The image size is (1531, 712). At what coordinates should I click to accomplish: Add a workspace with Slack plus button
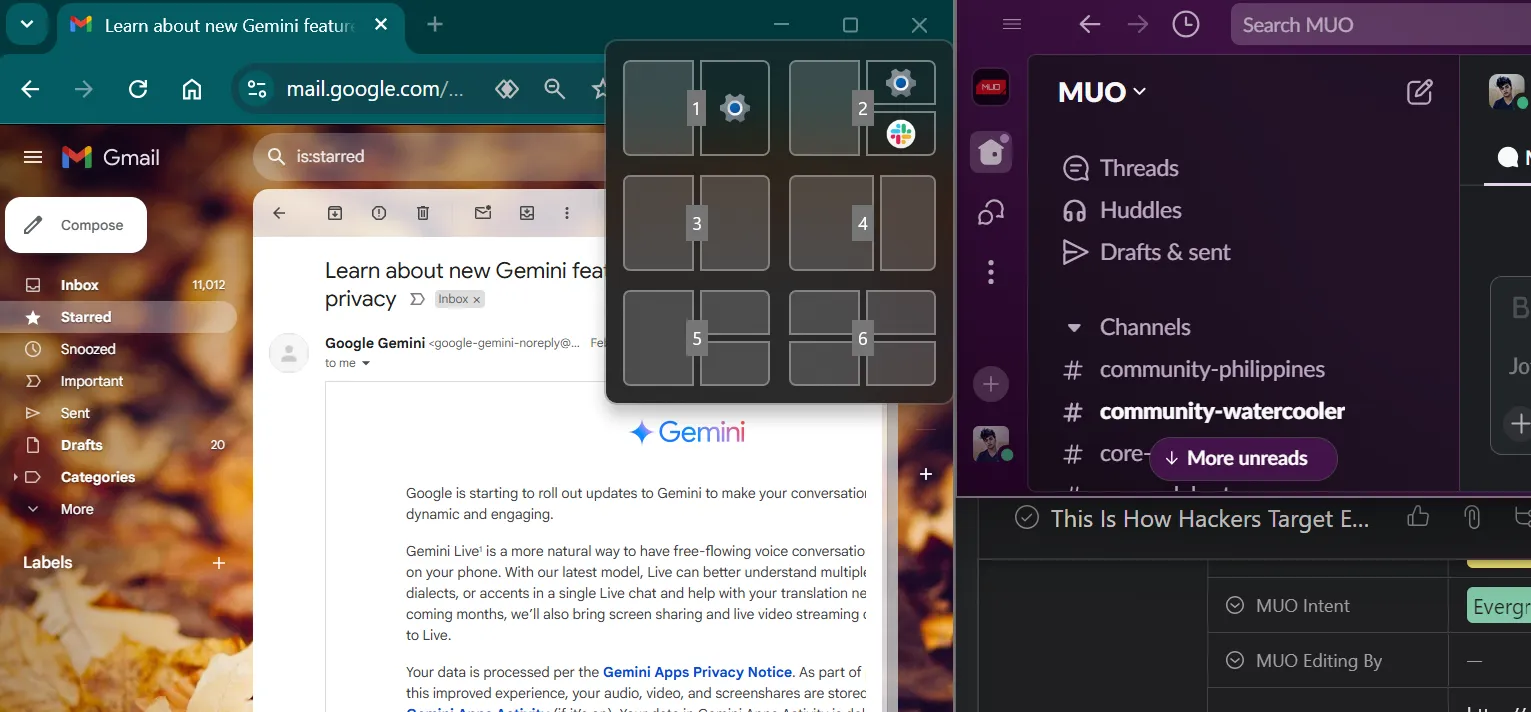coord(991,384)
